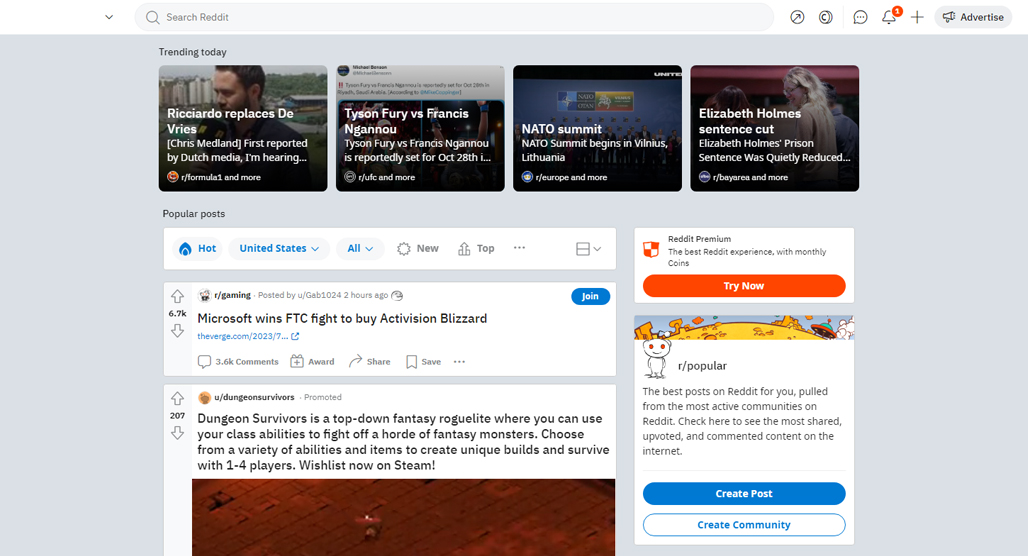Click the u/dungeonsurvivors avatar icon
The height and width of the screenshot is (556, 1028).
click(205, 397)
